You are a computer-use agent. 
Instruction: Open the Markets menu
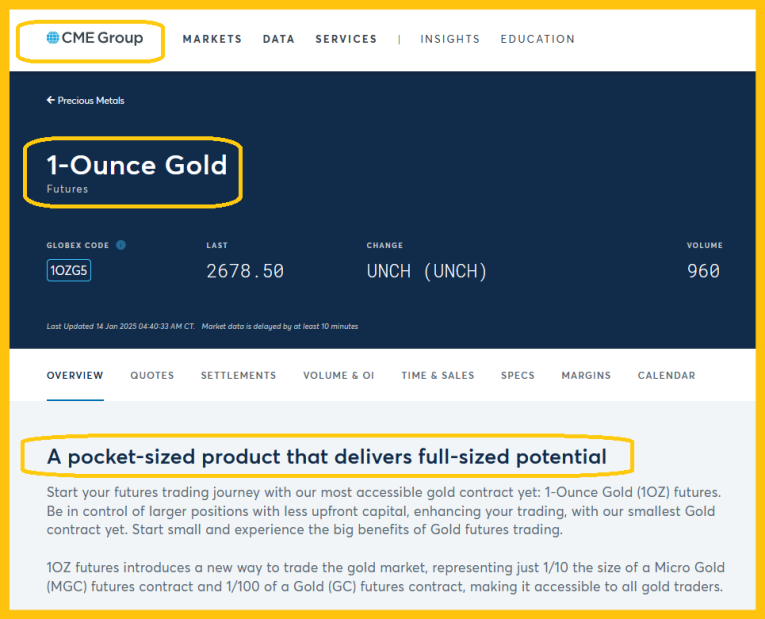coord(212,40)
